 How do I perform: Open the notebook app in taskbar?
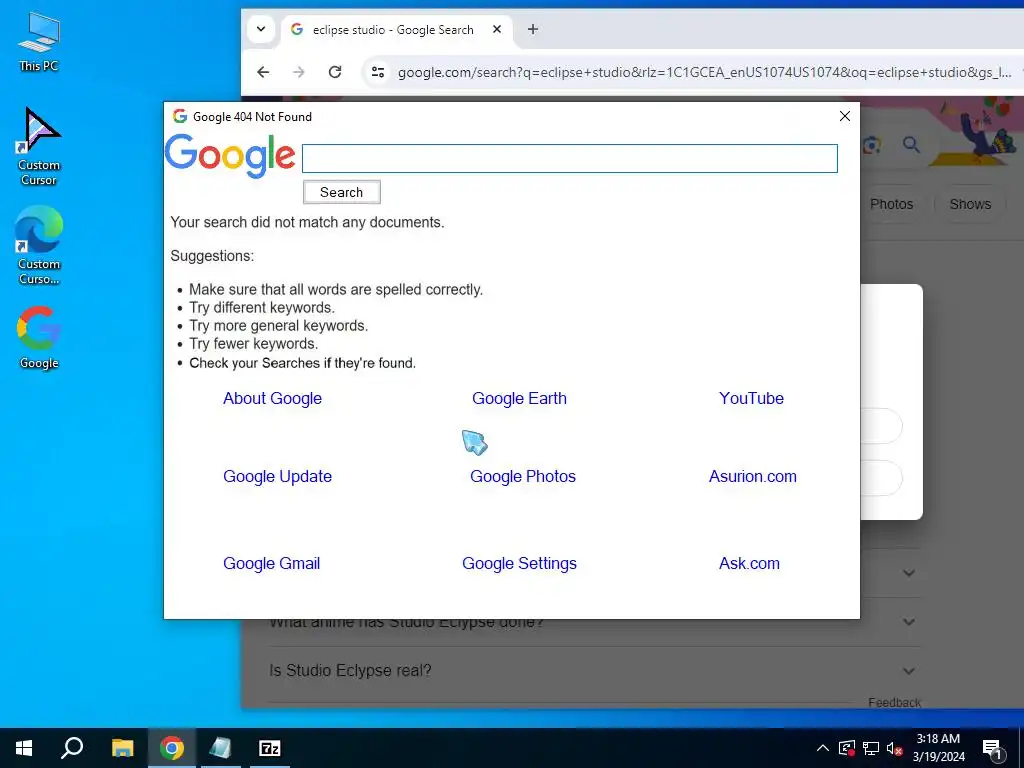[x=221, y=748]
